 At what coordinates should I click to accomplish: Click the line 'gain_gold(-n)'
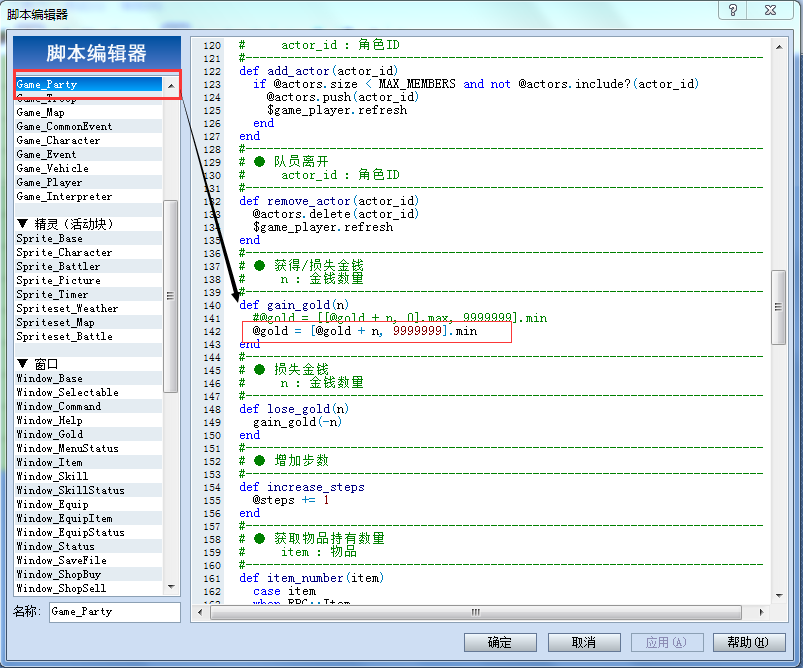297,422
